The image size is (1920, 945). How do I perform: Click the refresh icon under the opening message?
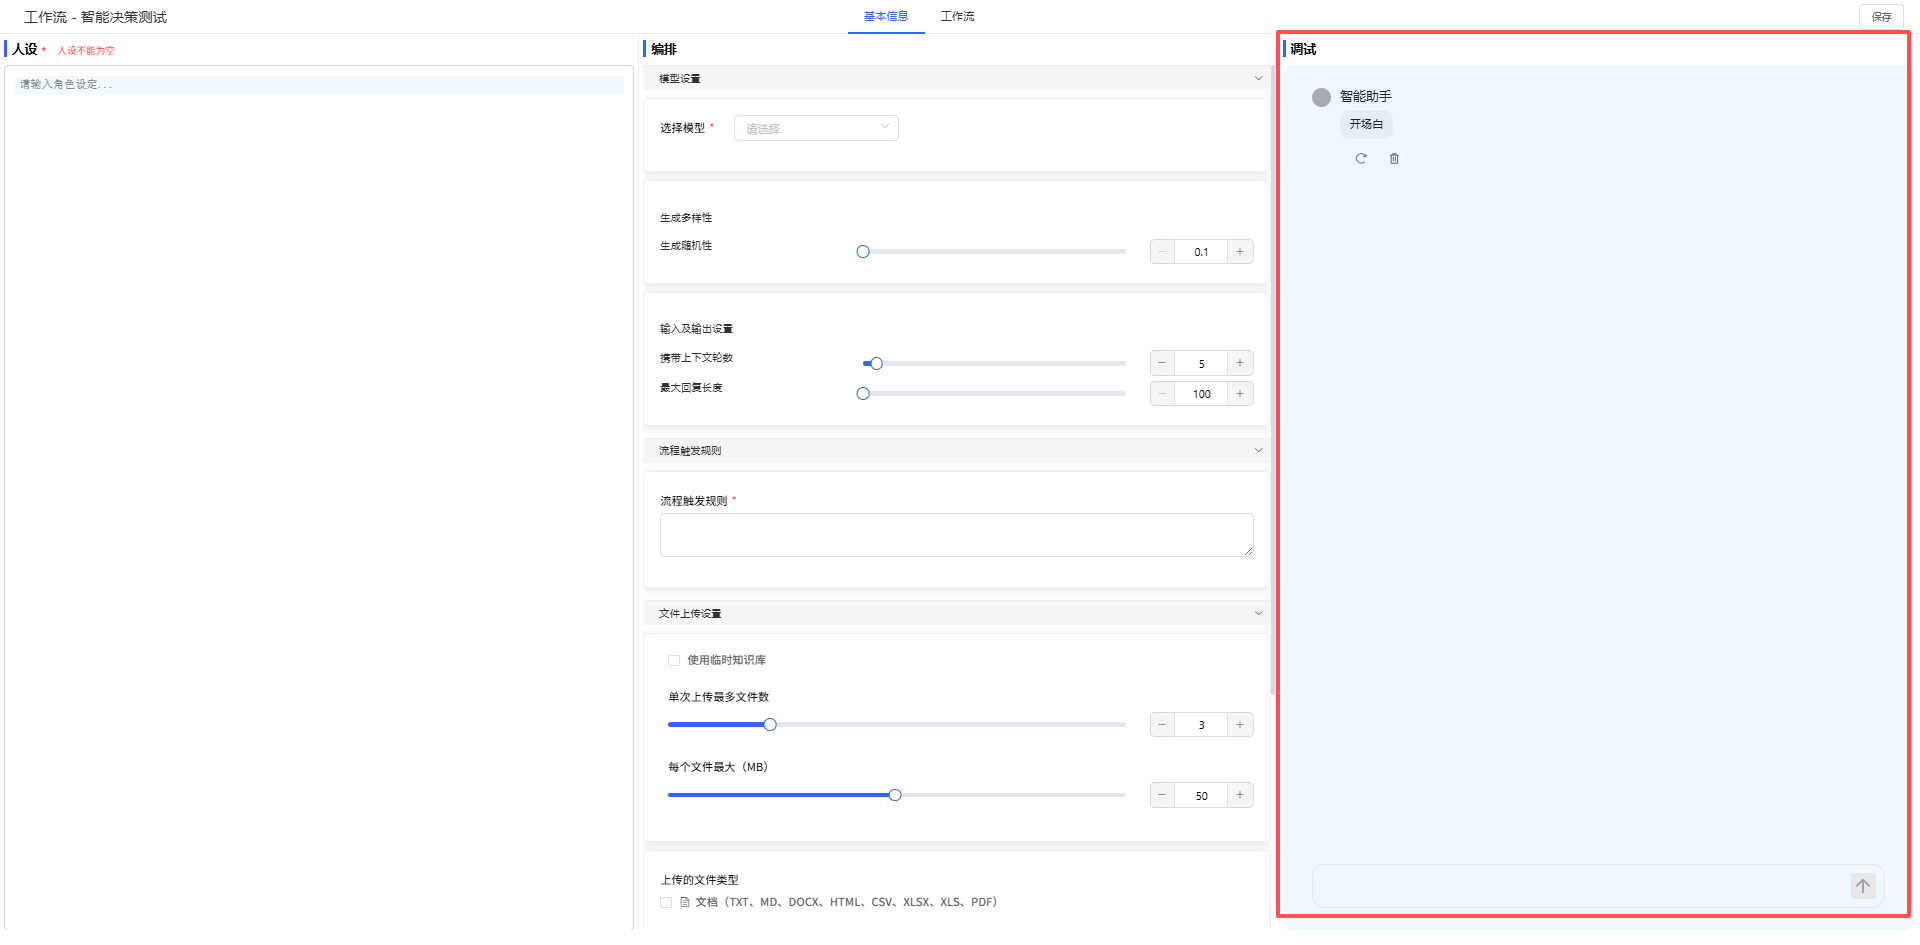click(1360, 159)
